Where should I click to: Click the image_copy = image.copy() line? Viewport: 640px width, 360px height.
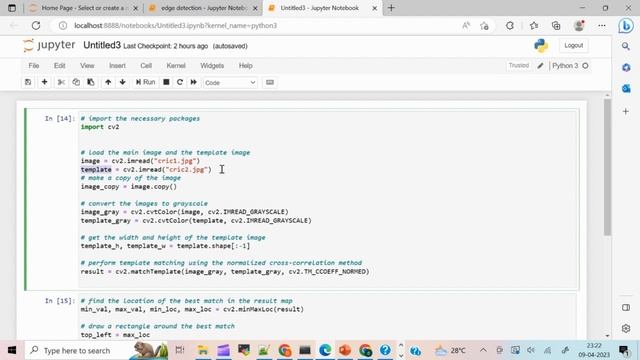tap(129, 187)
